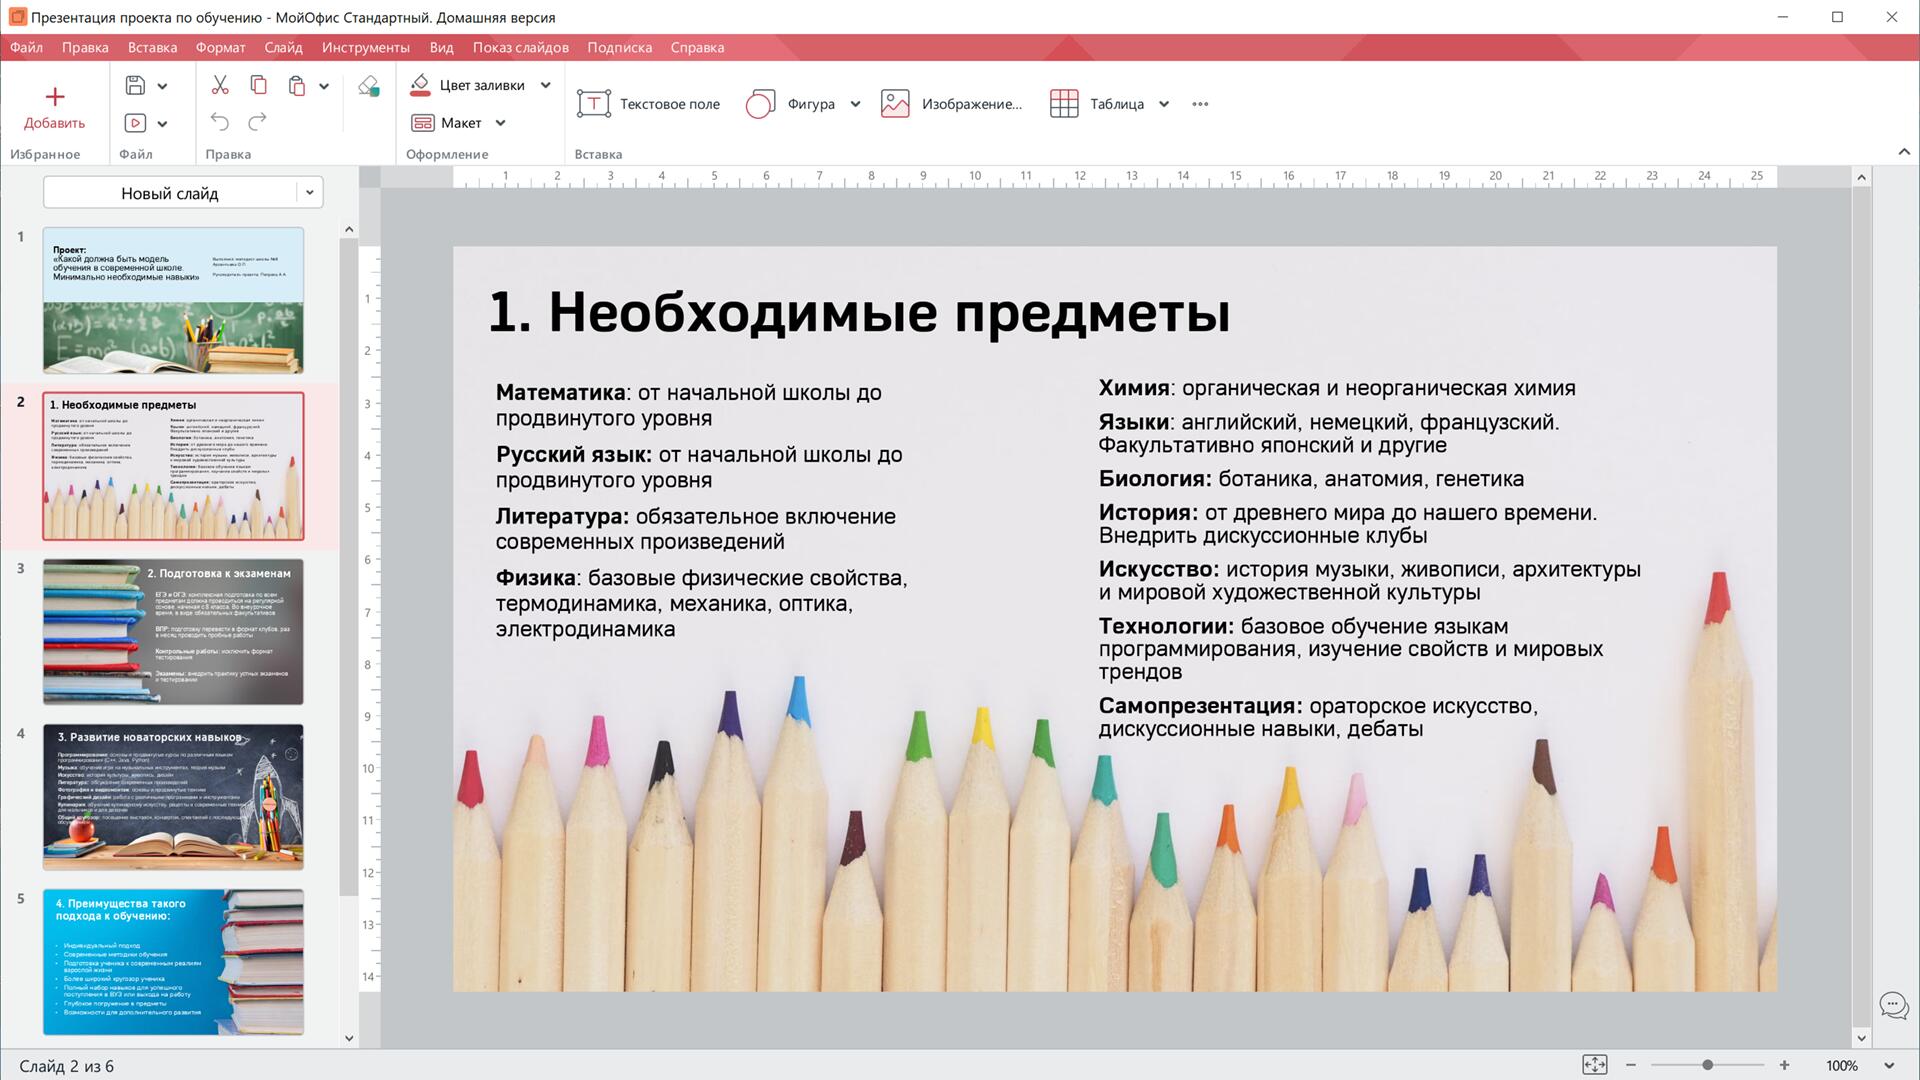
Task: Expand the Макет dropdown arrow
Action: pos(501,123)
